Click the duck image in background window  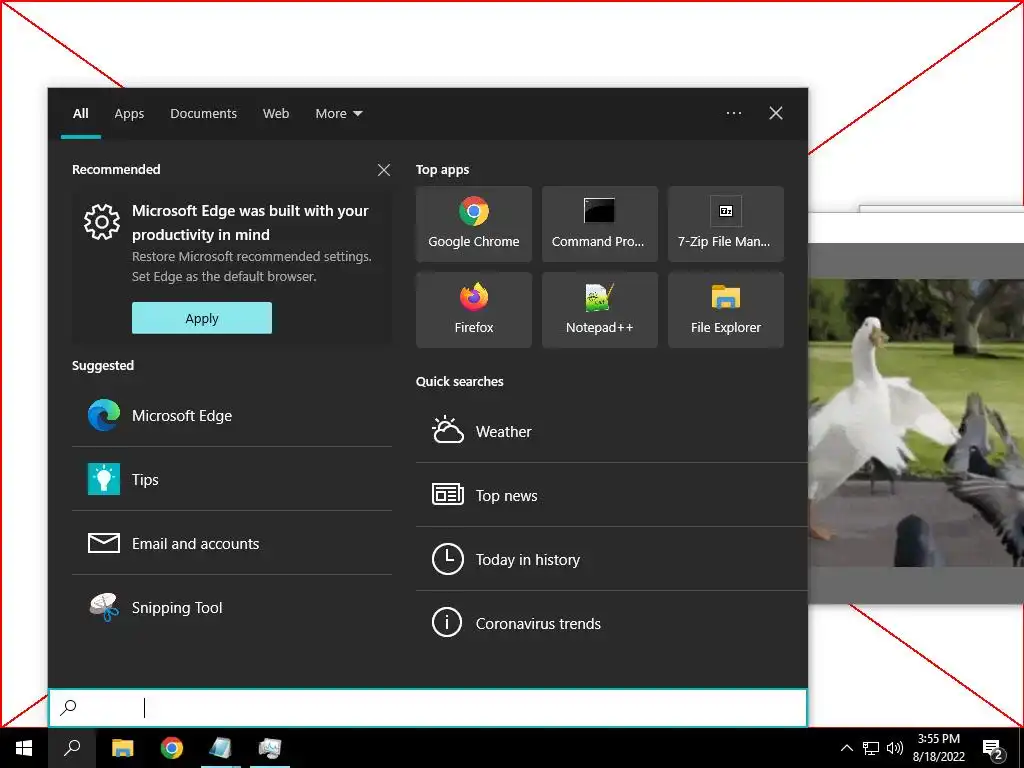(x=916, y=423)
